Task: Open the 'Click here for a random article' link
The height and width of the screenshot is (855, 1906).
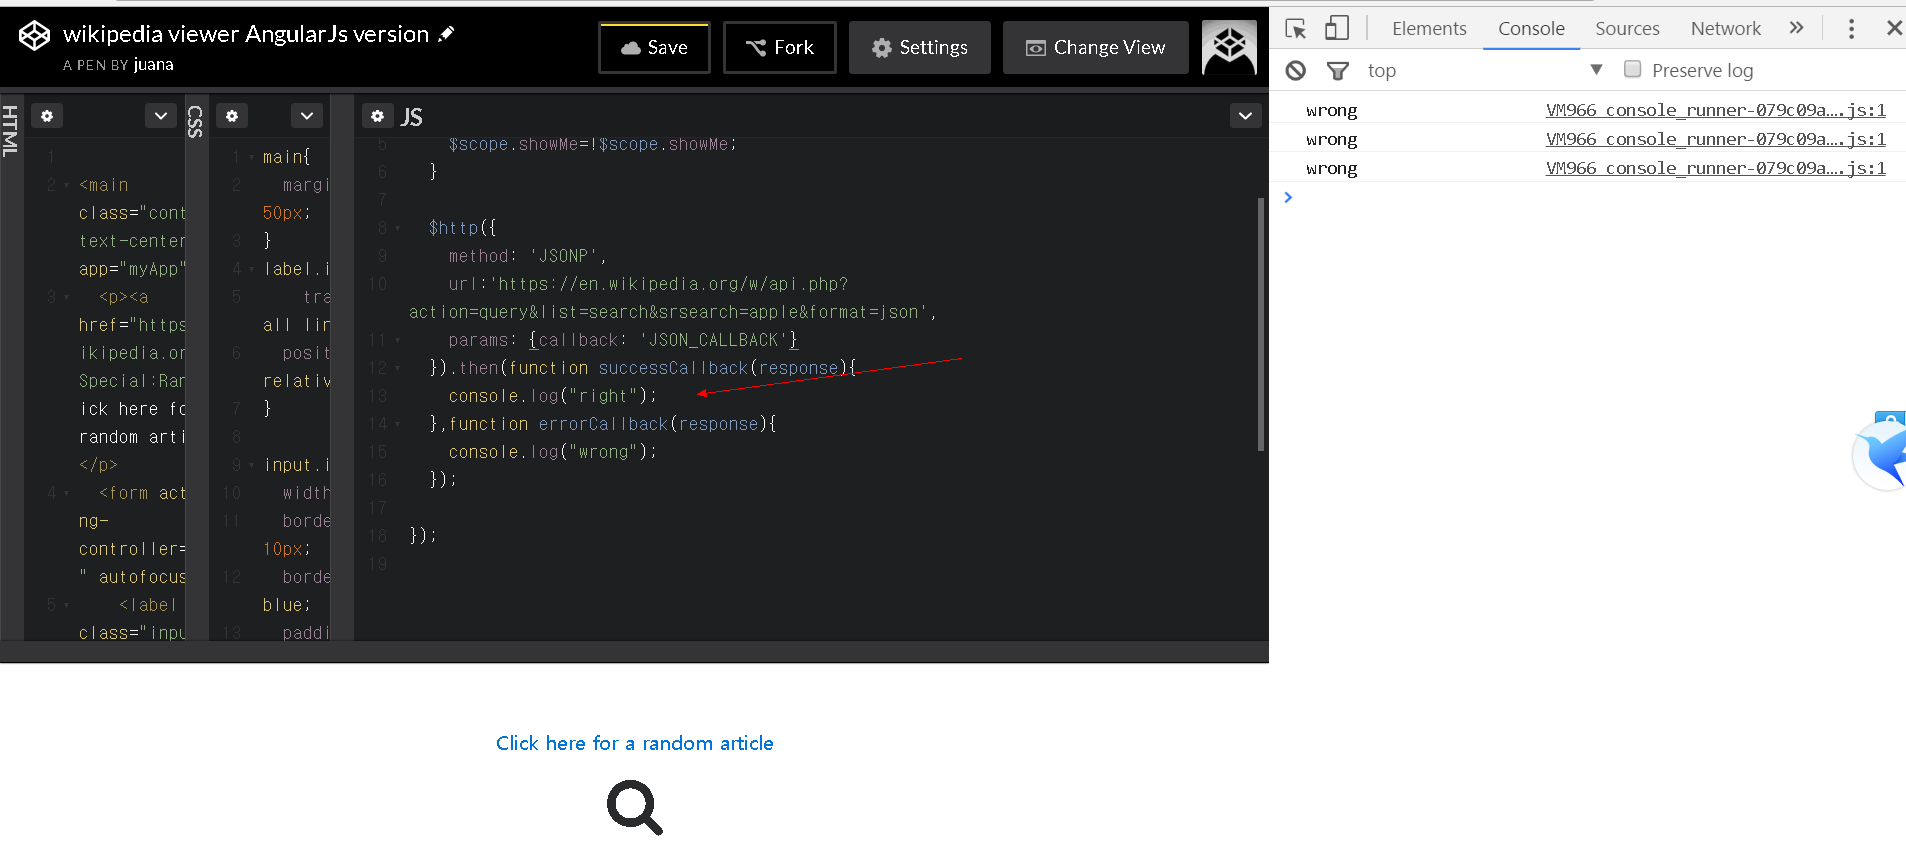Action: [634, 743]
